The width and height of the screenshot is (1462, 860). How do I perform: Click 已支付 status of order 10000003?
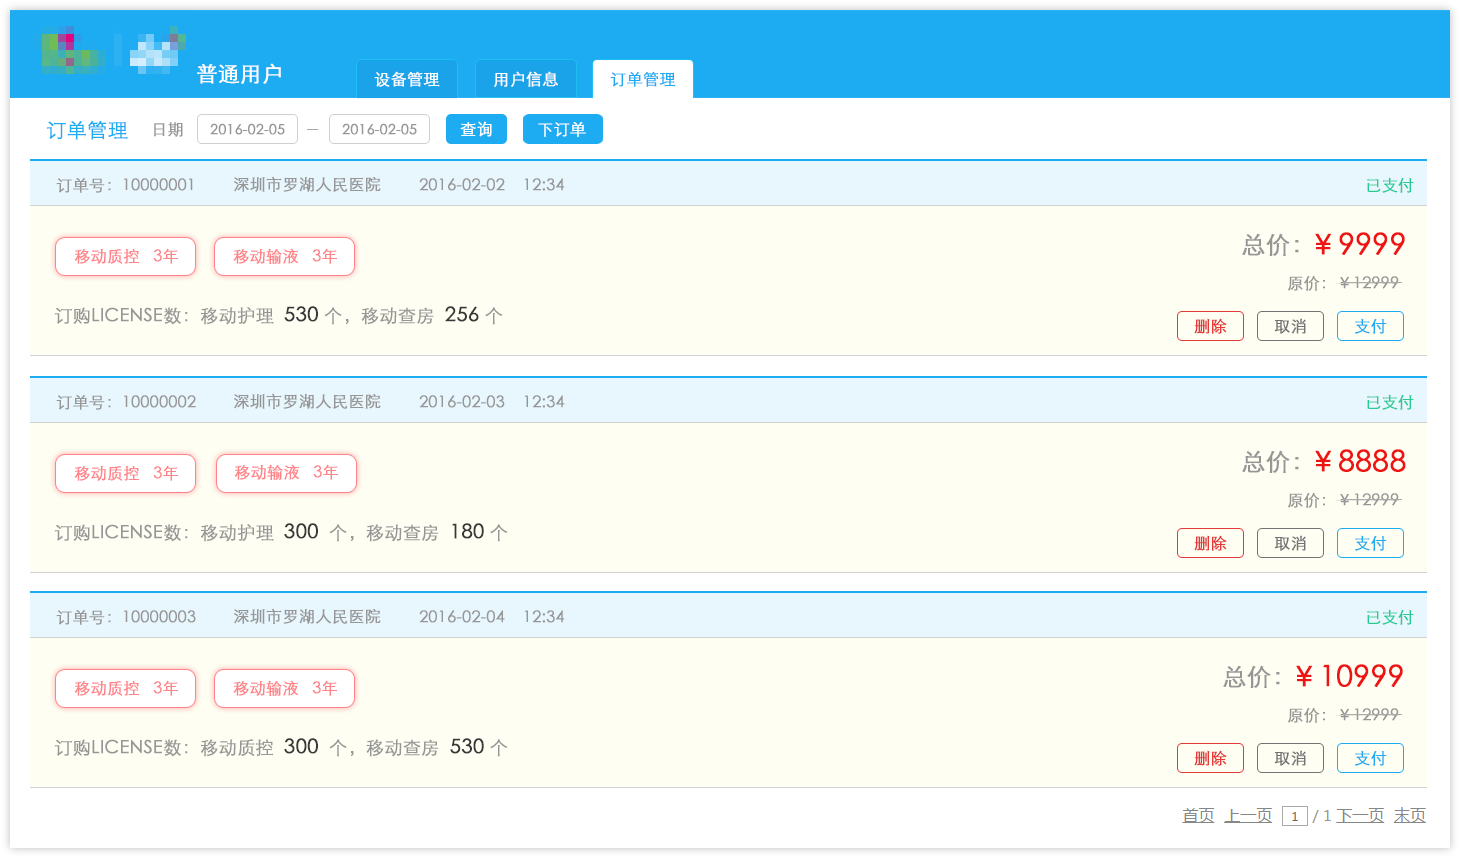click(1389, 617)
